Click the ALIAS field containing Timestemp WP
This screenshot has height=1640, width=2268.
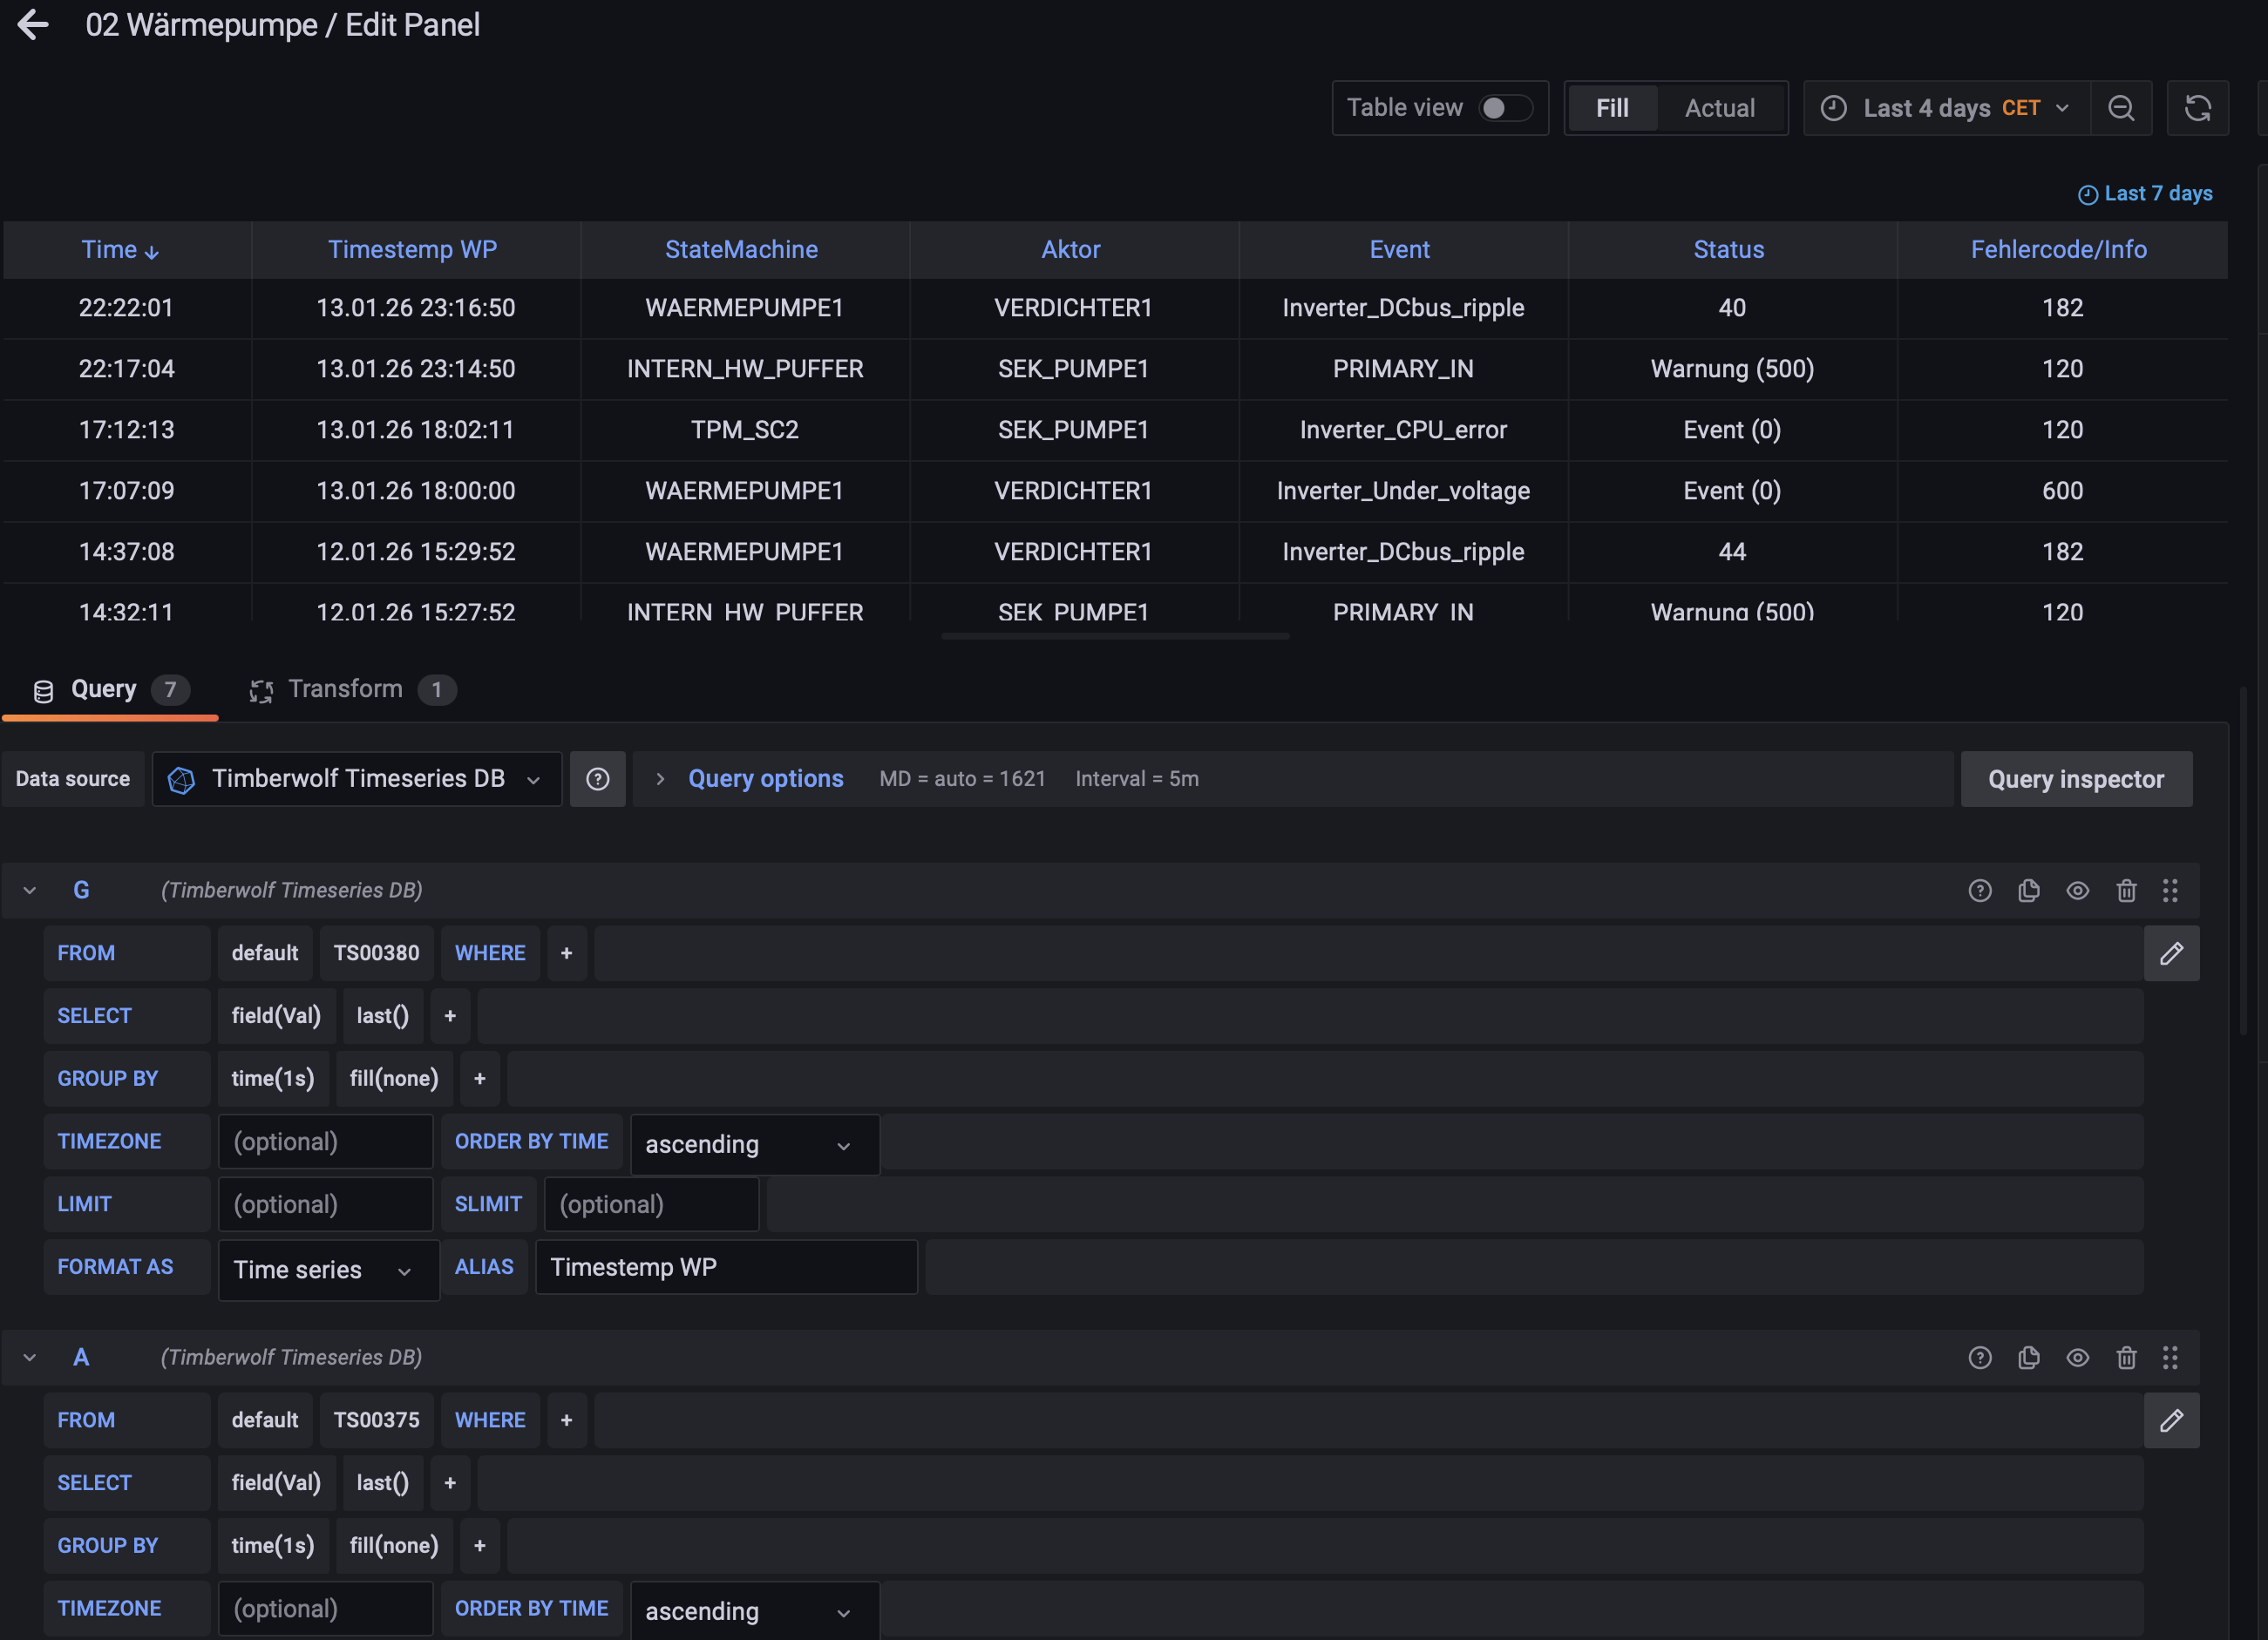coord(726,1267)
